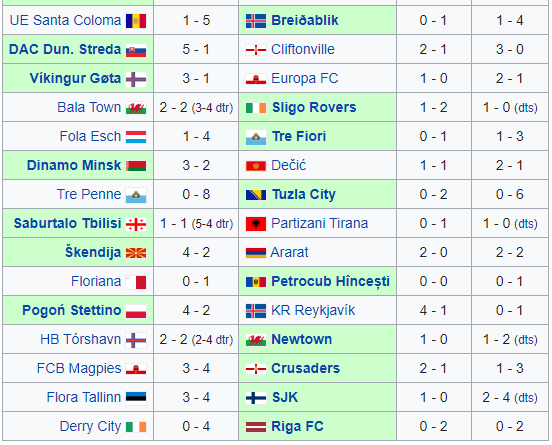Click the Albanian flag next to Partizani Tirana
The height and width of the screenshot is (445, 552).
pyautogui.click(x=256, y=224)
